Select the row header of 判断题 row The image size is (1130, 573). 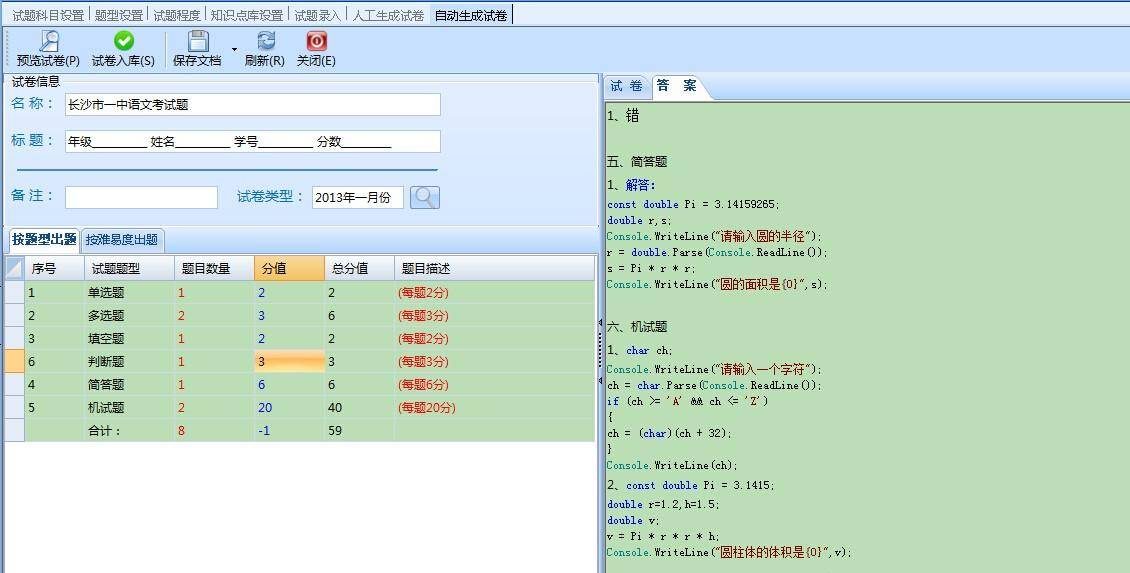click(x=14, y=362)
